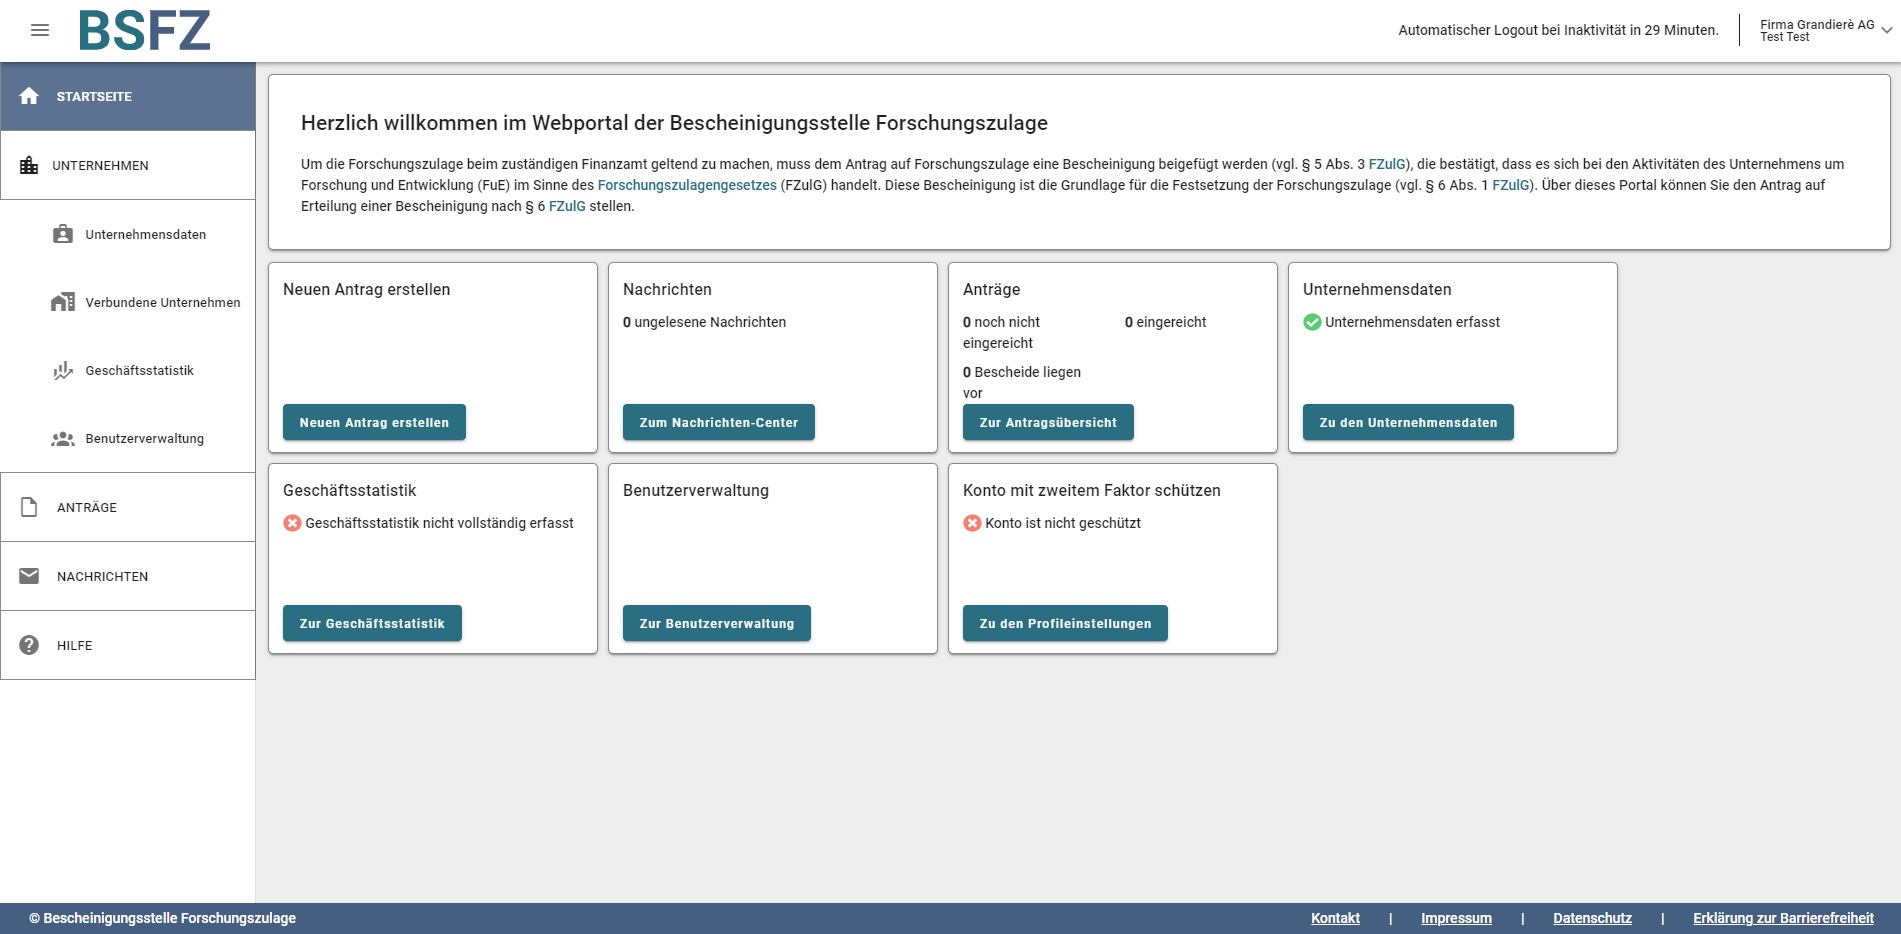Open the Impressum footer link
Image resolution: width=1901 pixels, height=934 pixels.
click(x=1456, y=918)
